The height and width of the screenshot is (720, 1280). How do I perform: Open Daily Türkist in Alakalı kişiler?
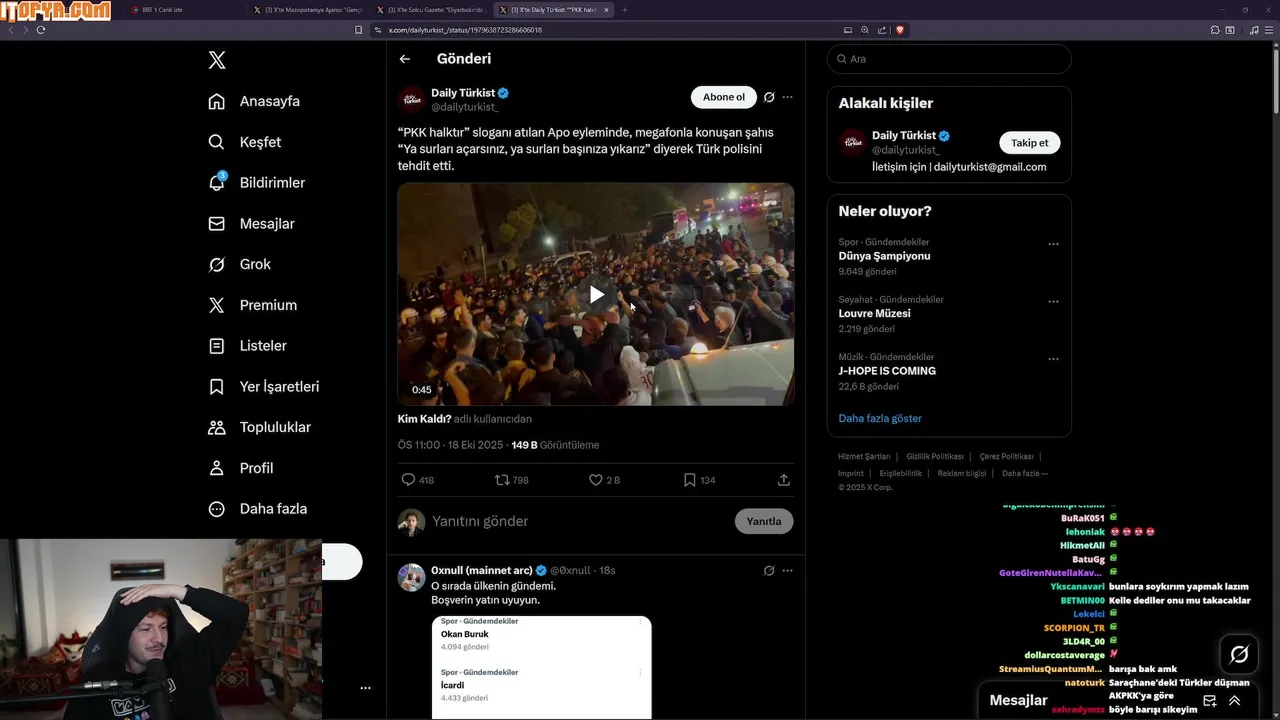(904, 135)
